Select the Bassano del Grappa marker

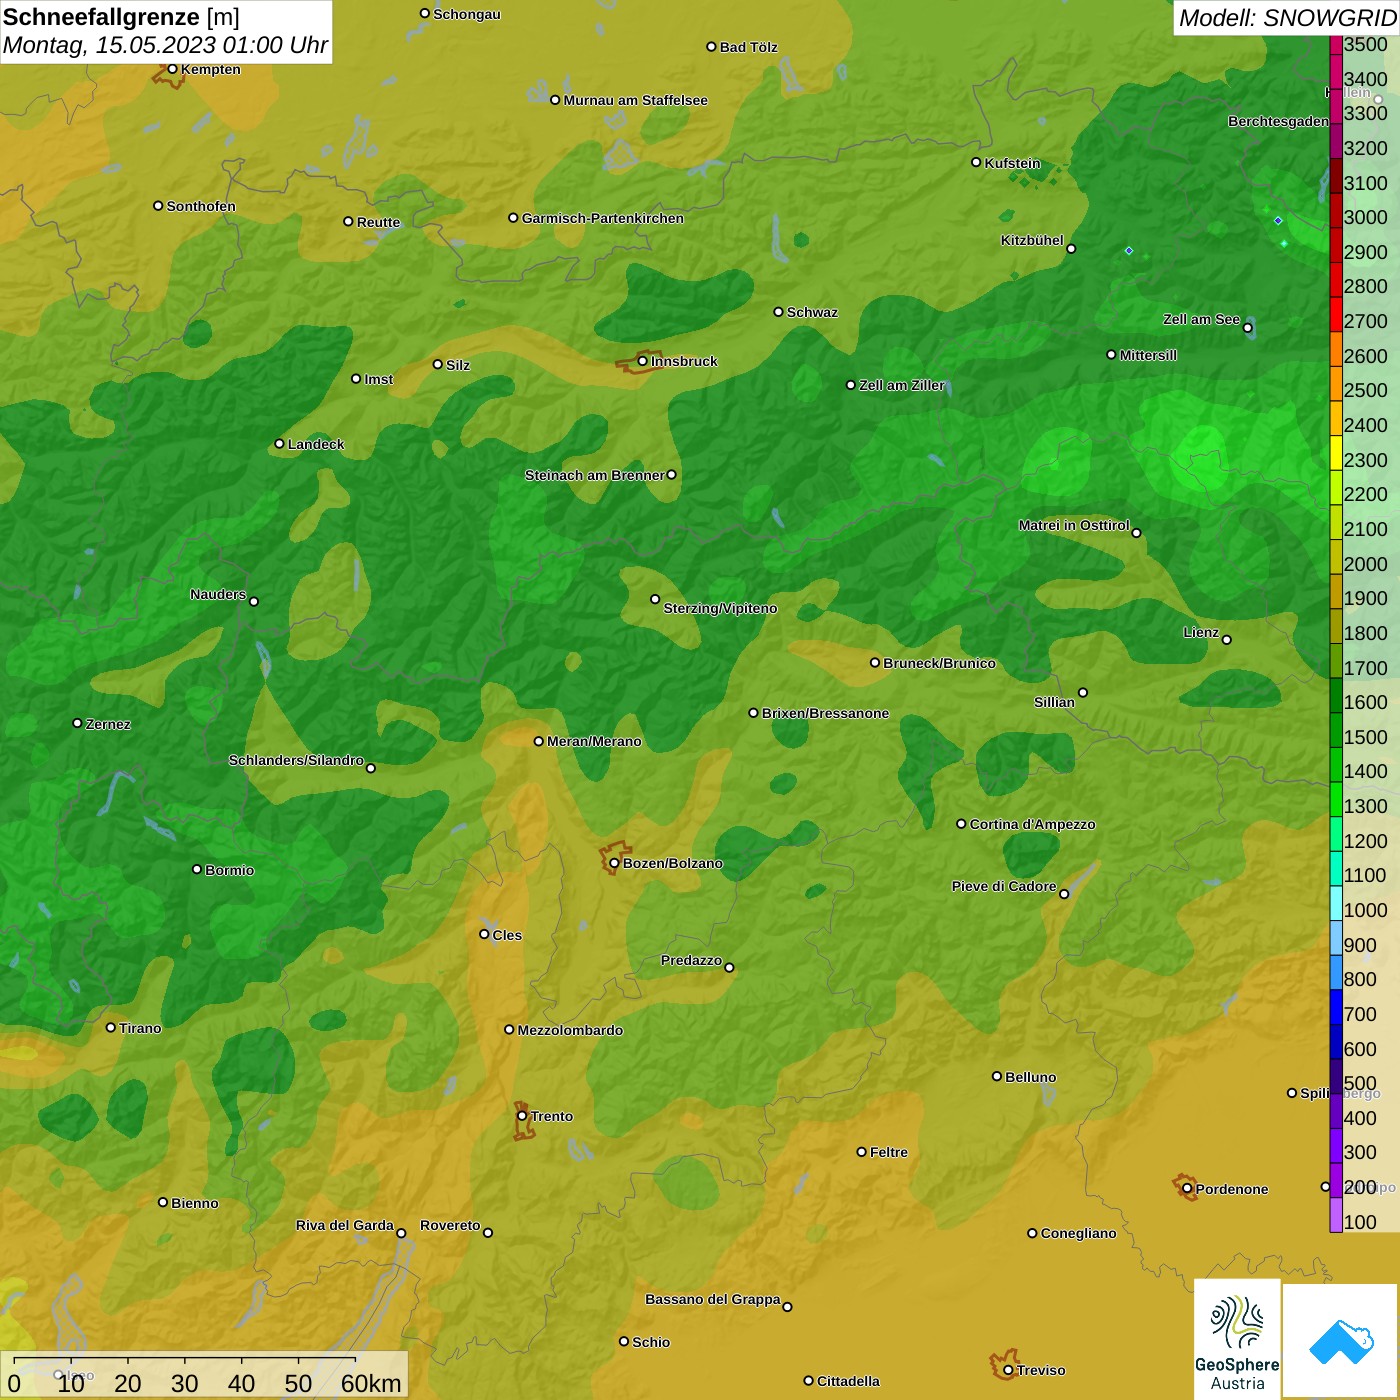[x=787, y=1306]
